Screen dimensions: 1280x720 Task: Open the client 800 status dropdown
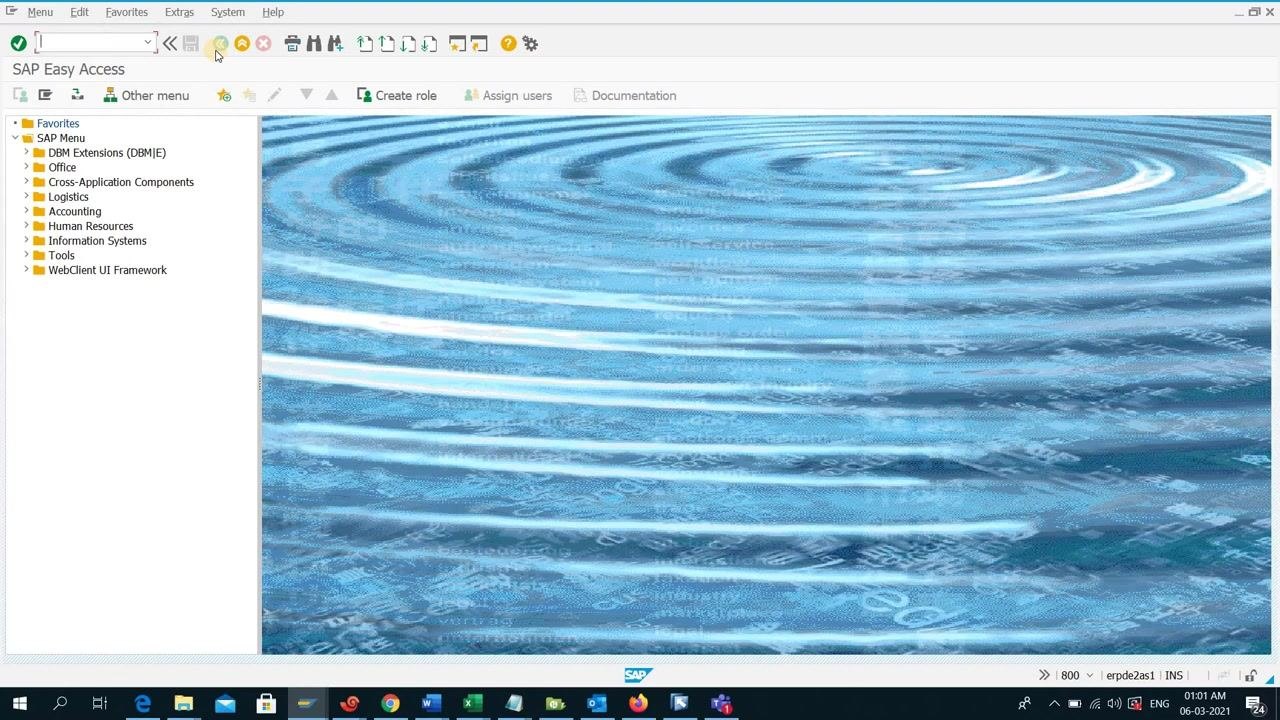tap(1090, 675)
